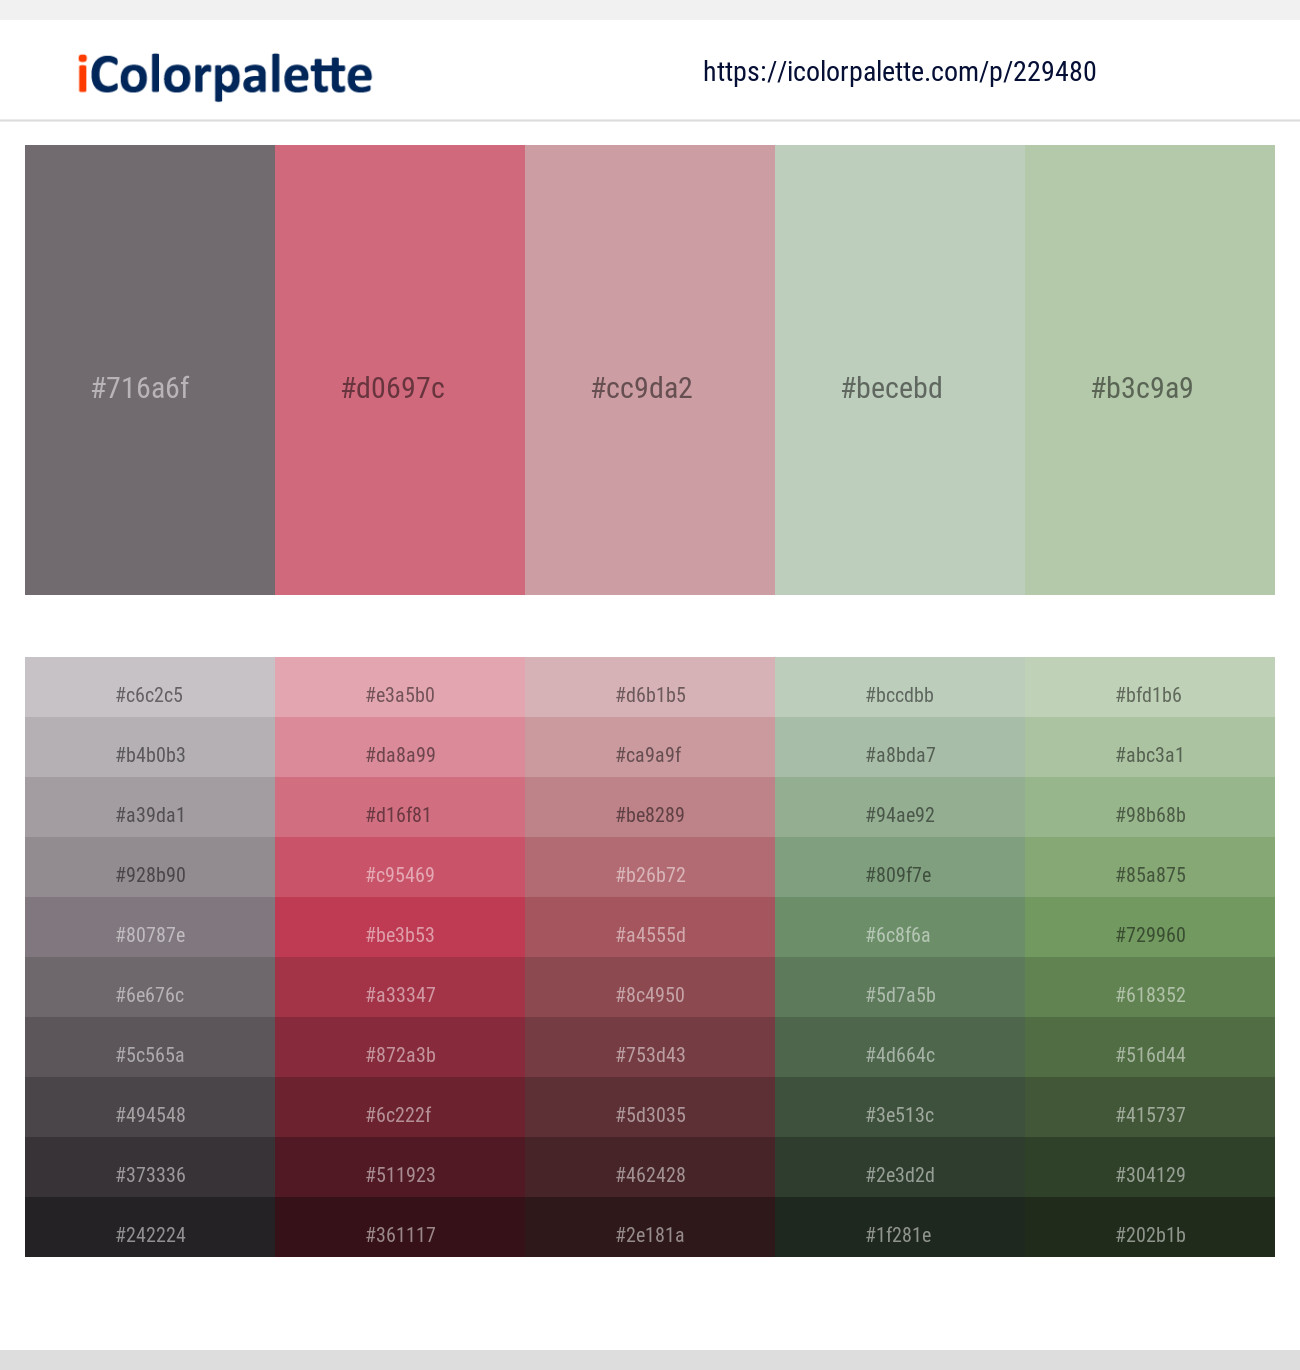Select shade #e3a5b0 light pink tile
The width and height of the screenshot is (1300, 1370).
click(x=400, y=687)
